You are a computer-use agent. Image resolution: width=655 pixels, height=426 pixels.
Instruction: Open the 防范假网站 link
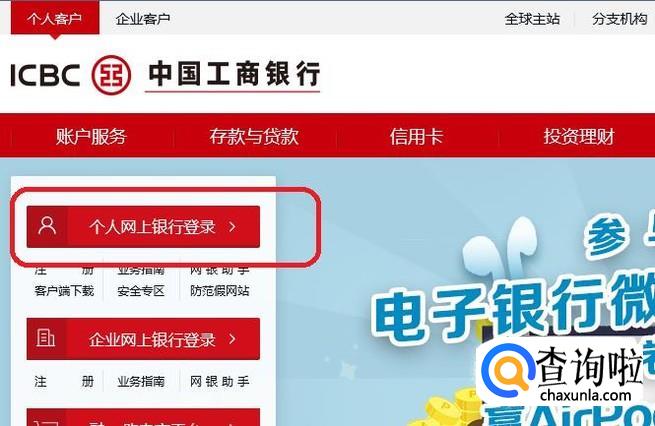pyautogui.click(x=220, y=291)
